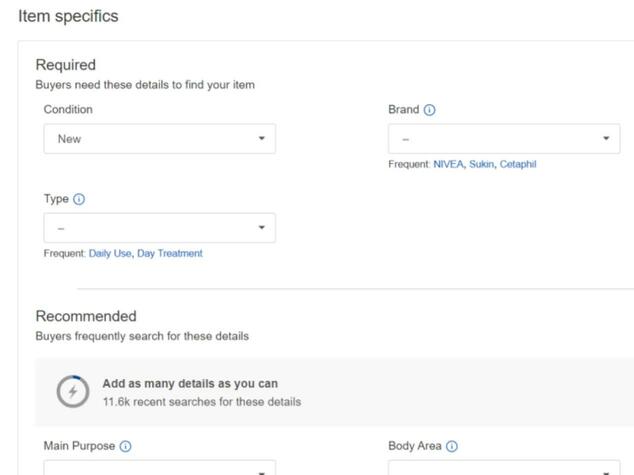Viewport: 634px width, 475px height.
Task: Open the Main Purpose info icon
Action: tap(126, 446)
